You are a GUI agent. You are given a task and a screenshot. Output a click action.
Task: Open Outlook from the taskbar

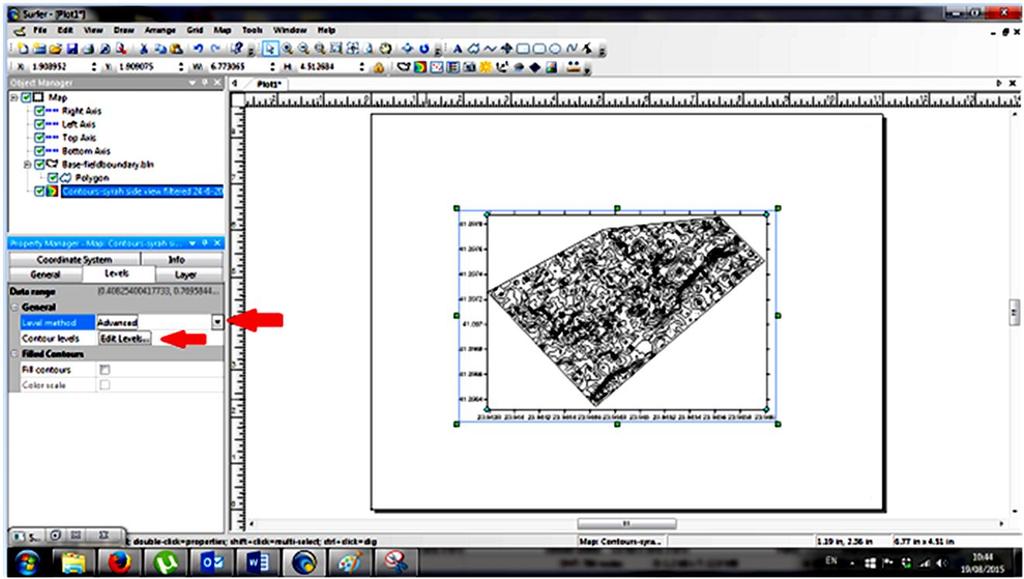(212, 561)
